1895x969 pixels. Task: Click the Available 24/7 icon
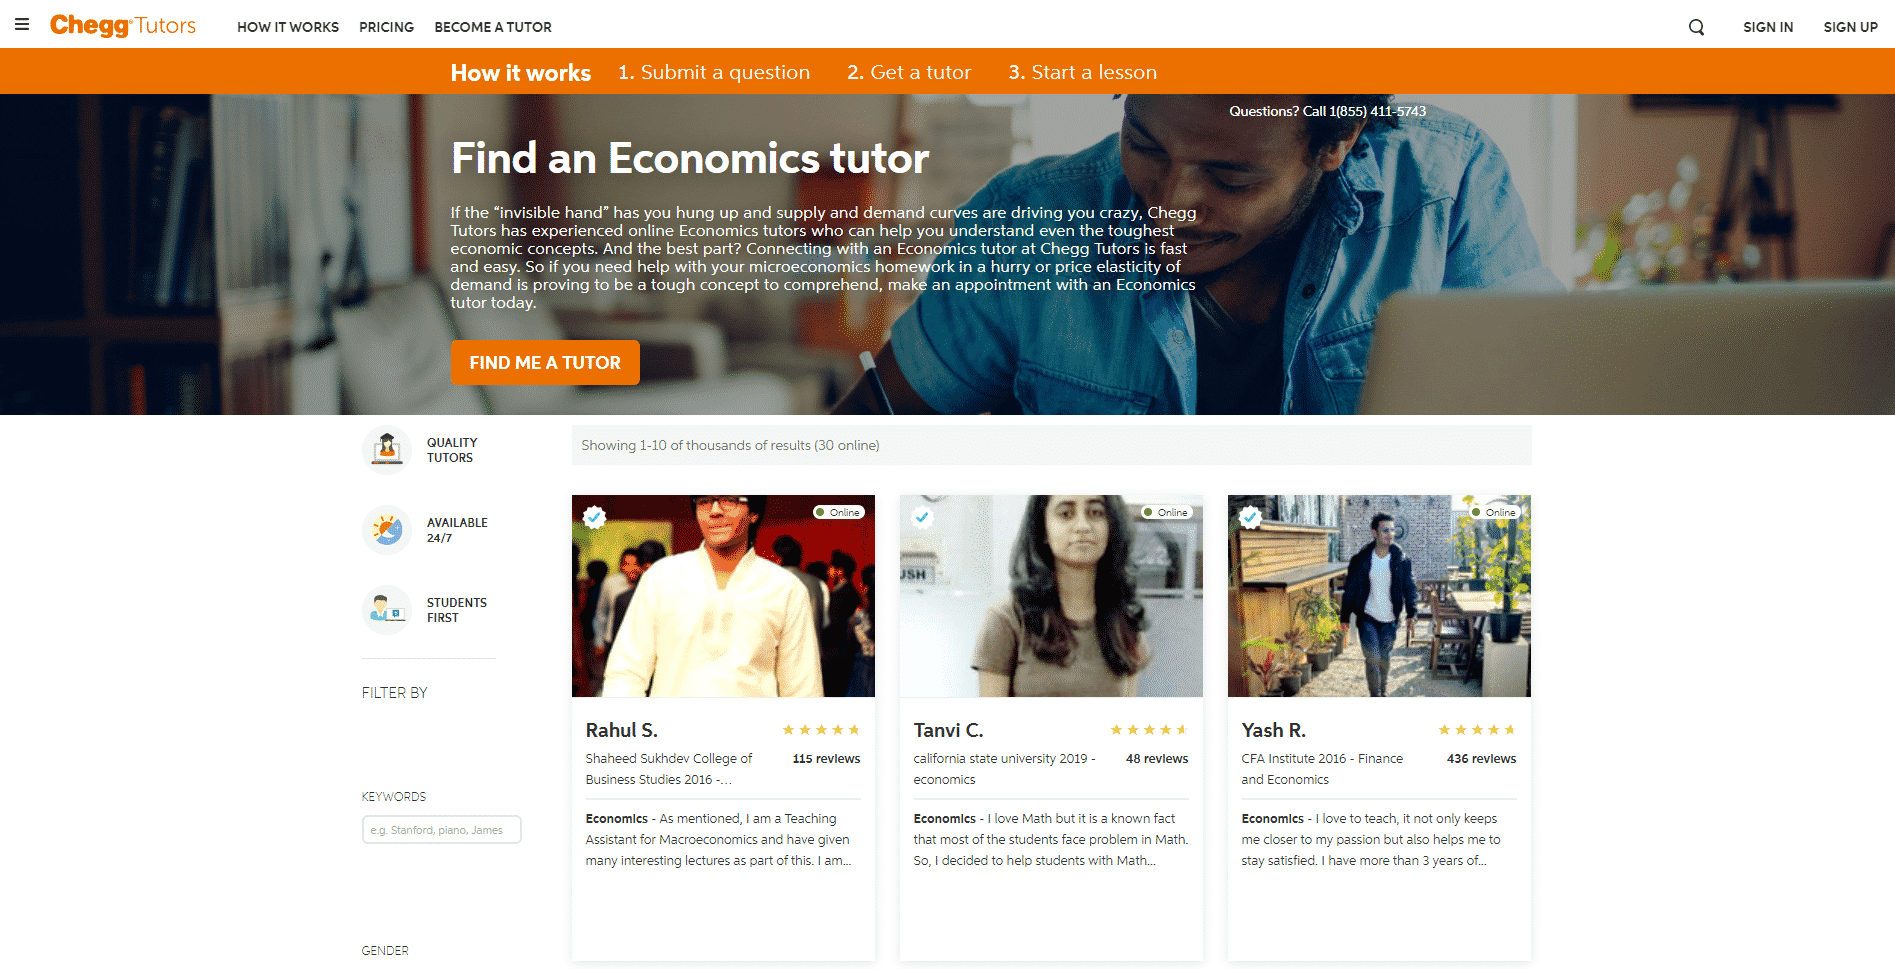pyautogui.click(x=387, y=530)
